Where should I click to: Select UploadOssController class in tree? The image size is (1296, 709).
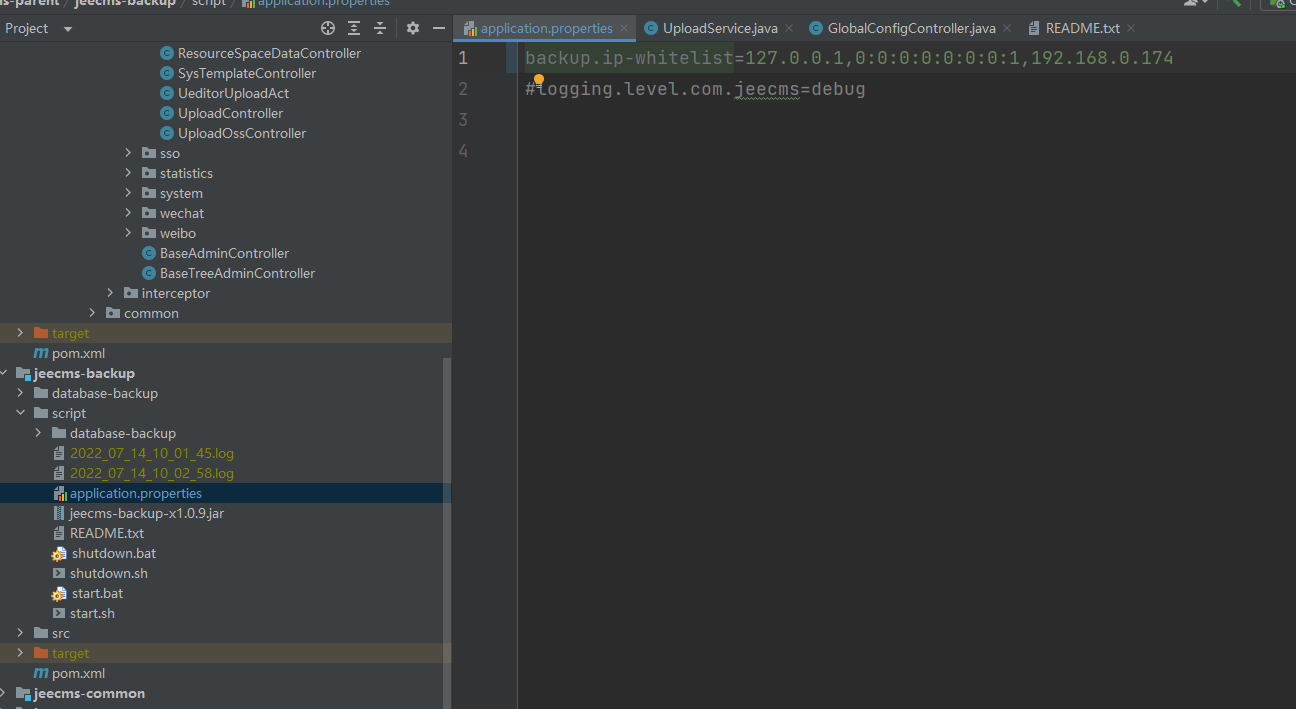click(241, 133)
